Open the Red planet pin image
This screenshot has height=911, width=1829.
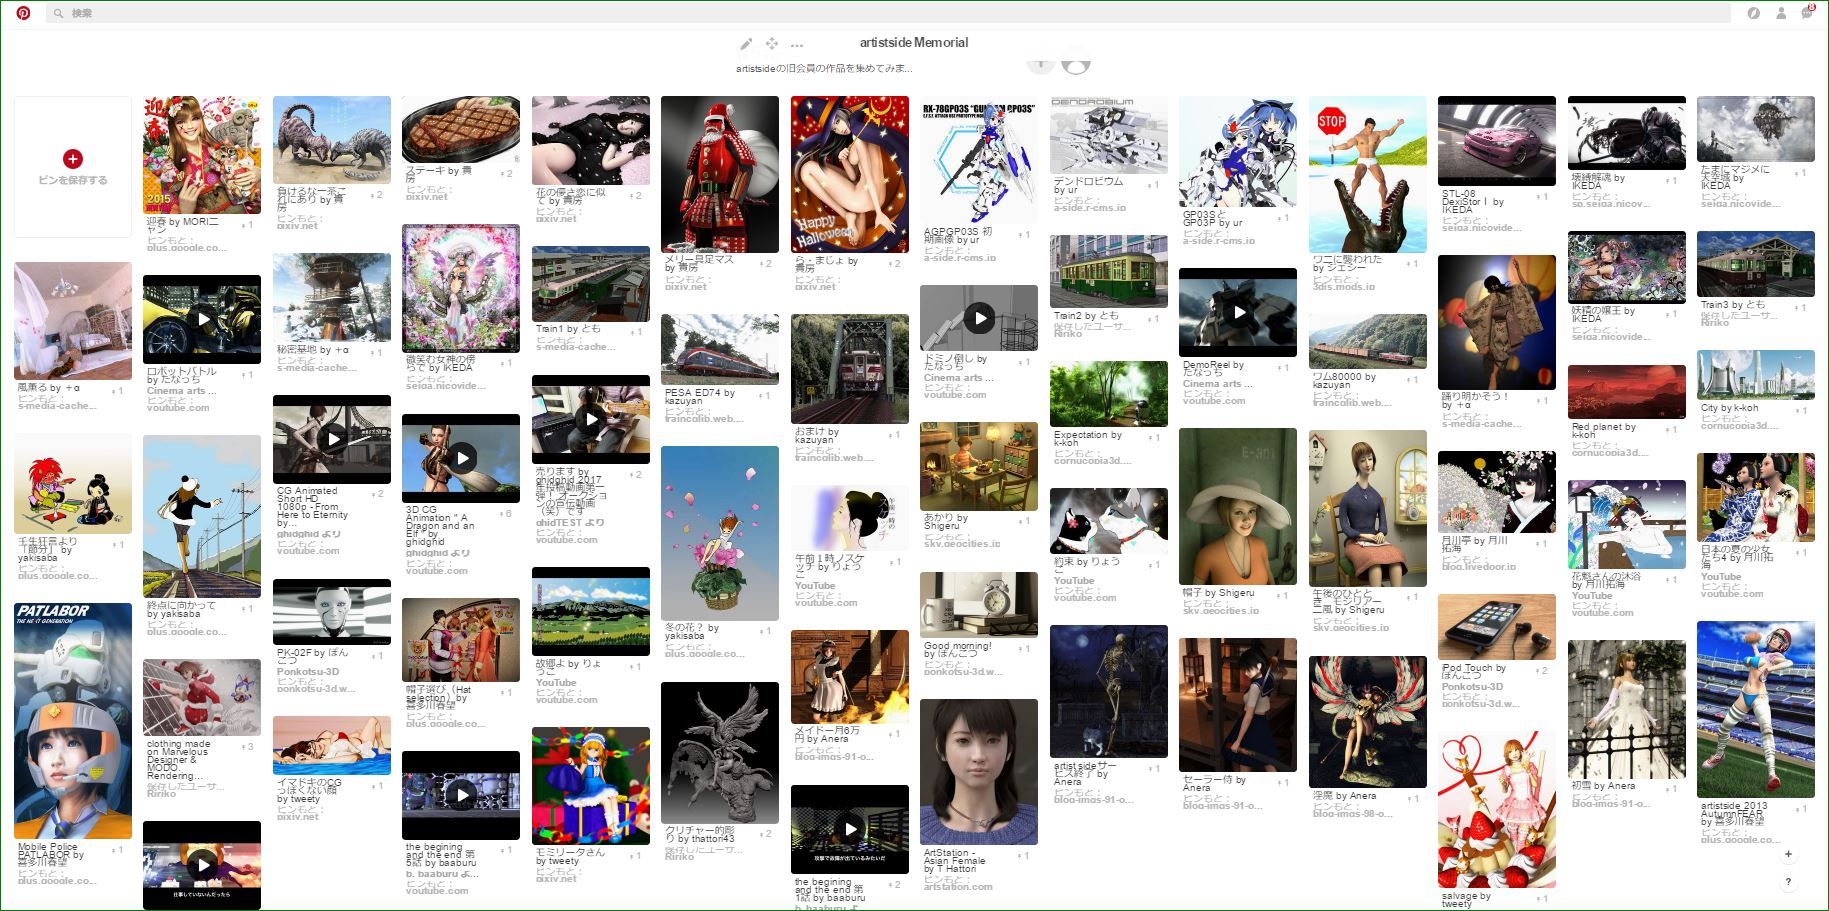pos(1627,391)
